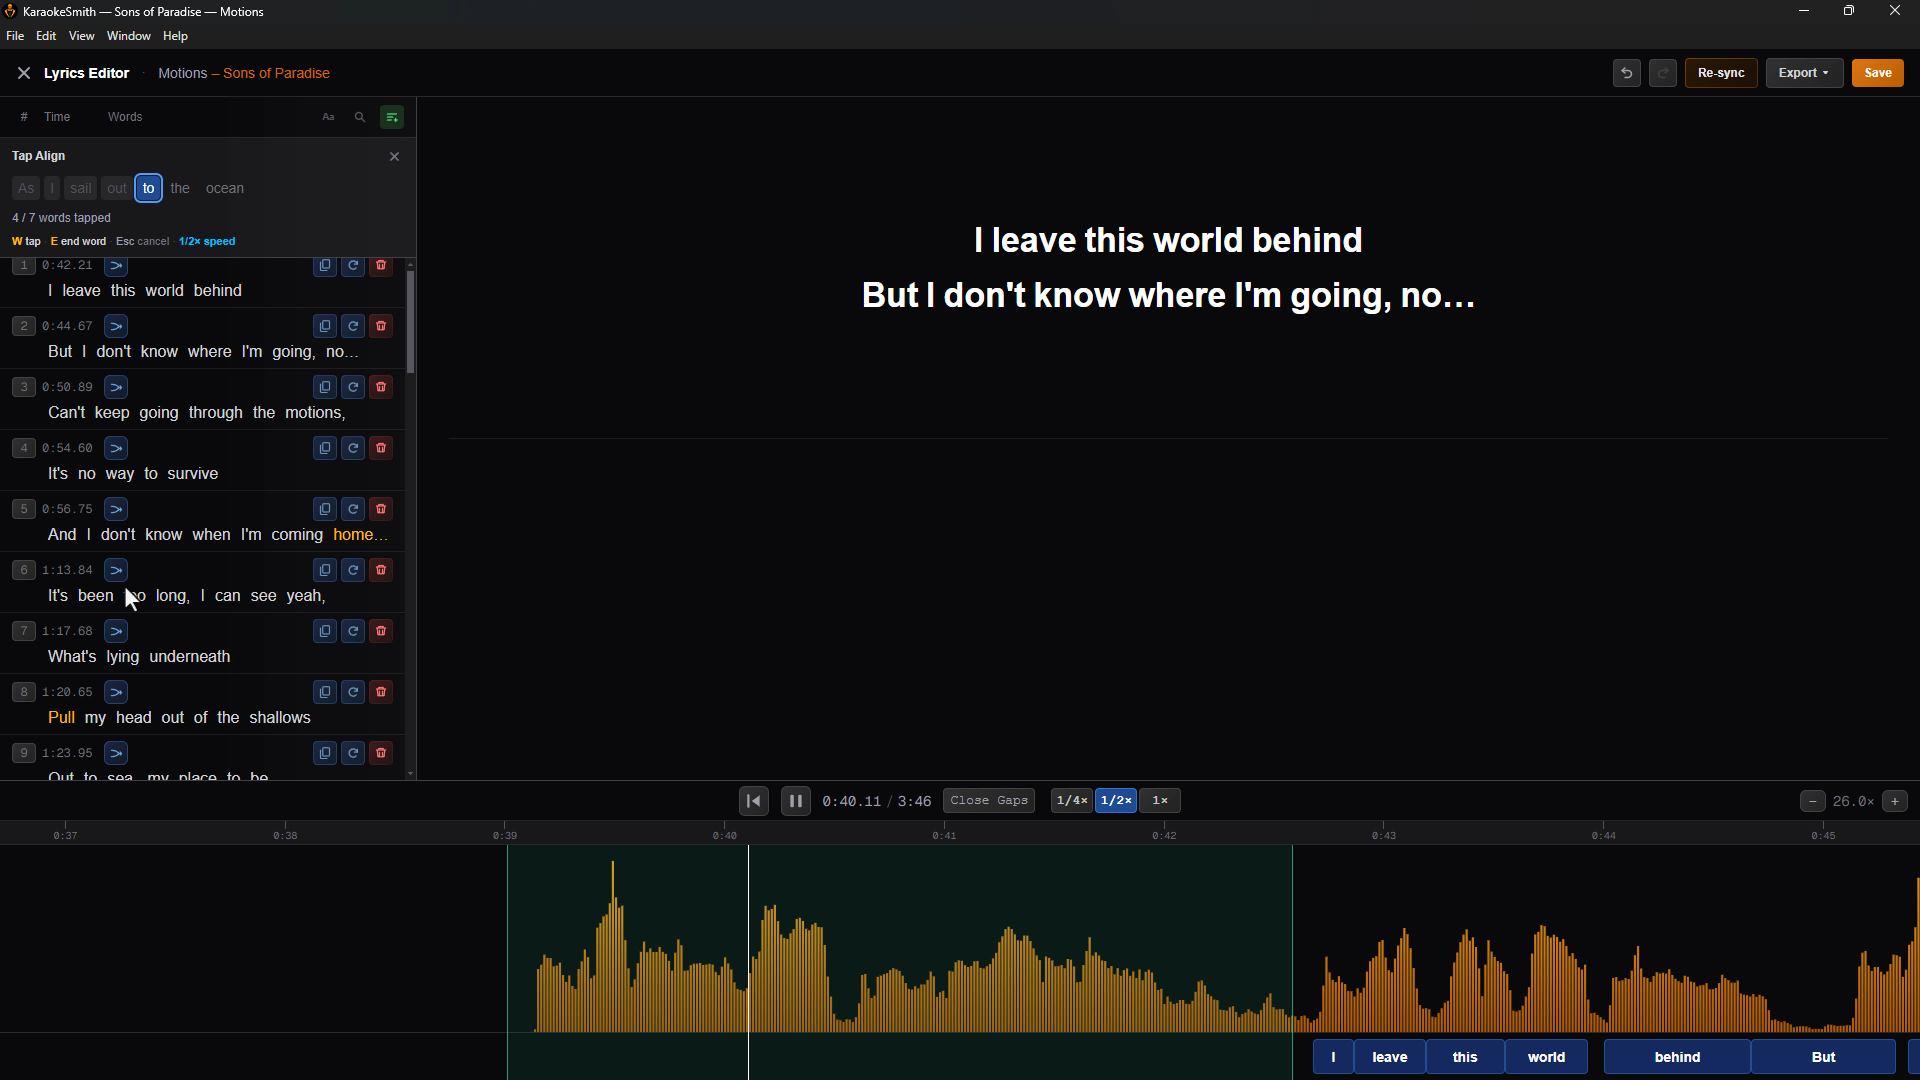Open the File menu

pos(15,36)
